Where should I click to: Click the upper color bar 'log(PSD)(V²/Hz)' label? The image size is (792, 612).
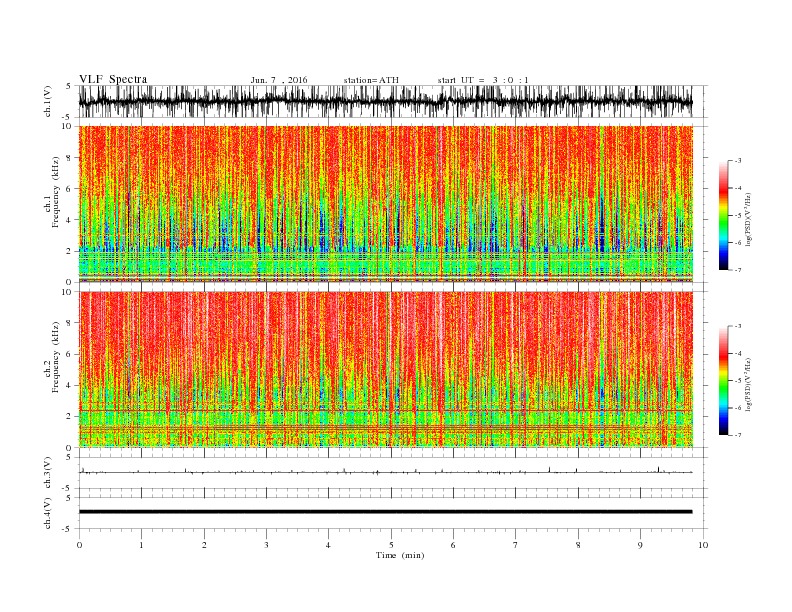click(749, 220)
